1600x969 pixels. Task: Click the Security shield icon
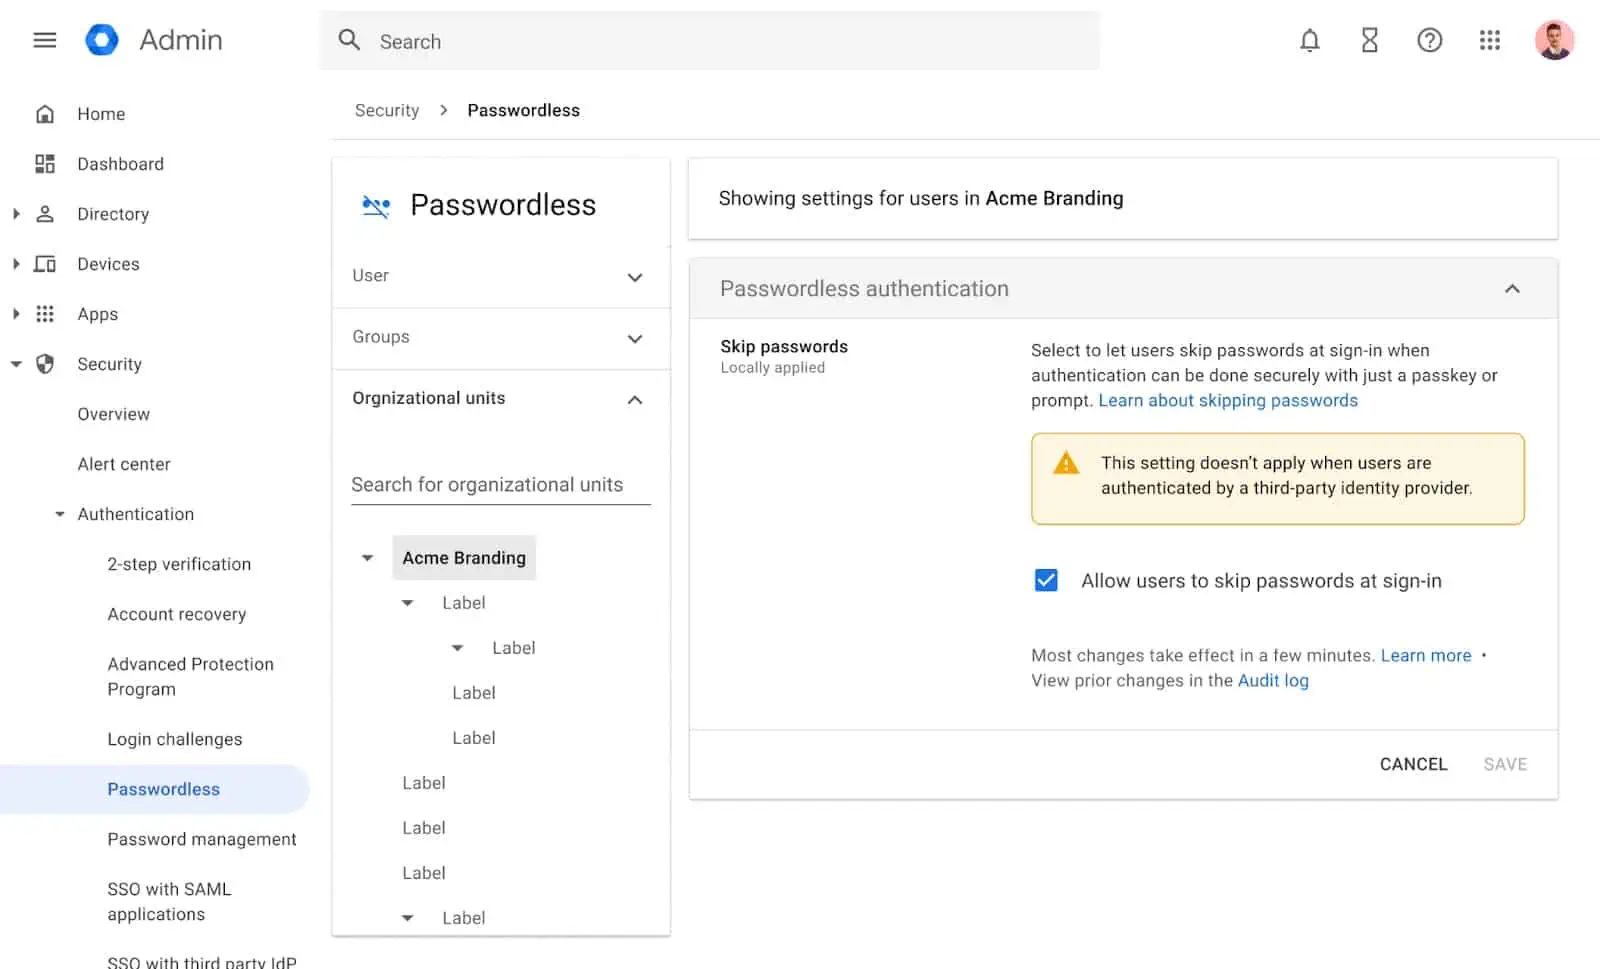pos(45,364)
